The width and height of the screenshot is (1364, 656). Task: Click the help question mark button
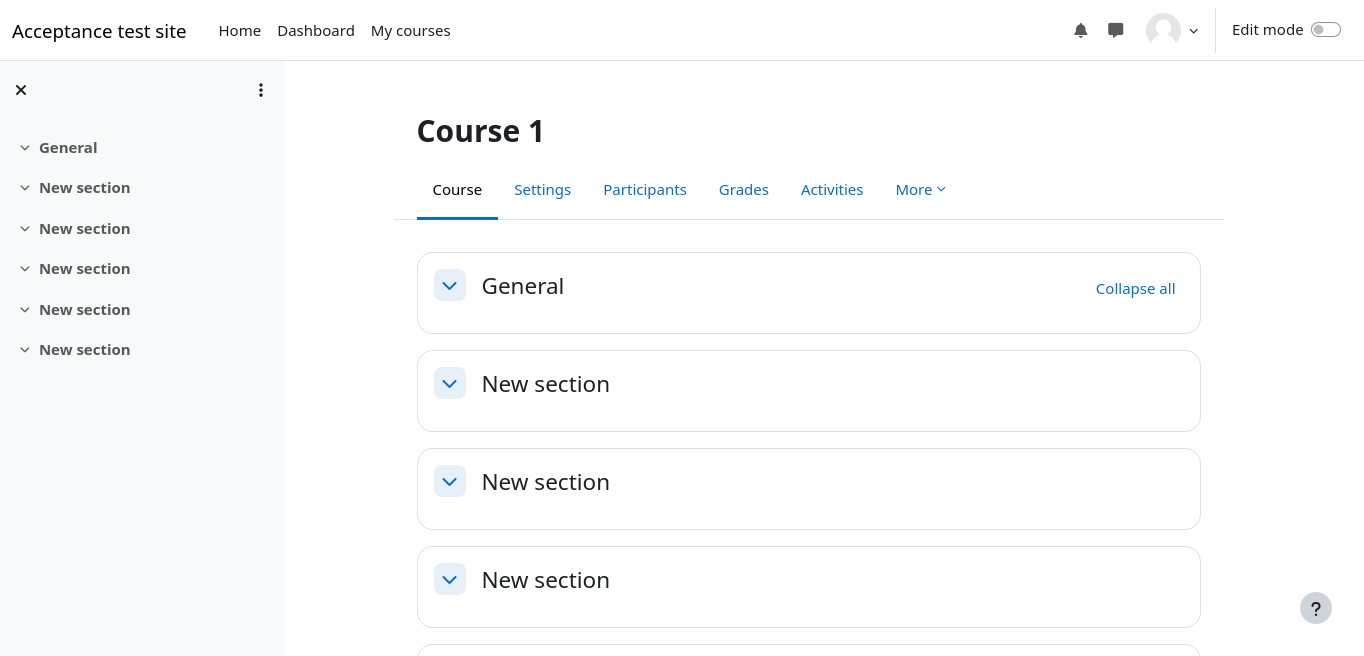coord(1316,608)
